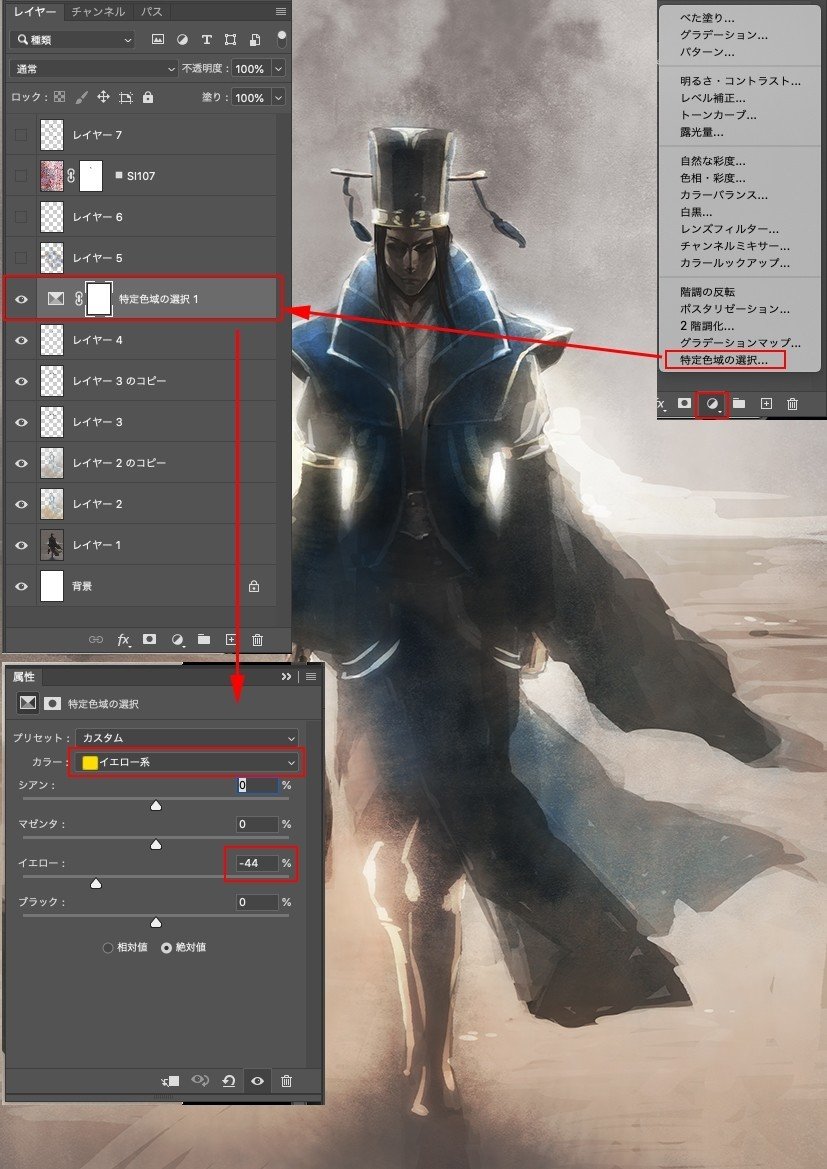Collapse Properties panel with double arrows
827x1169 pixels.
286,676
